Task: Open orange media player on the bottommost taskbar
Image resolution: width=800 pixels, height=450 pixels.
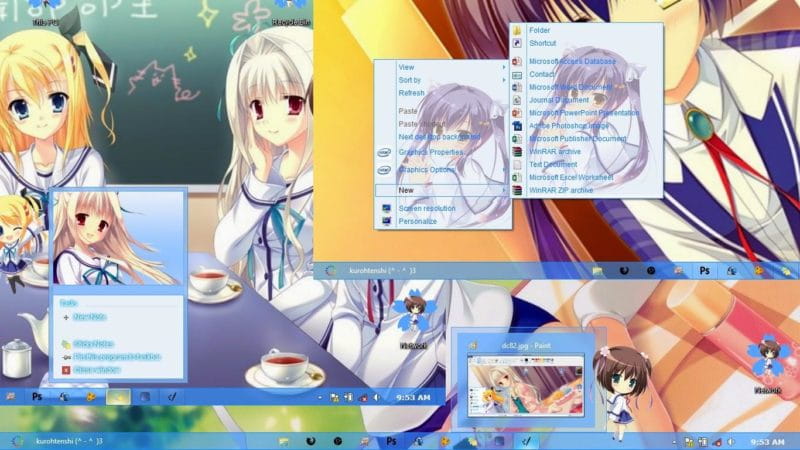Action: click(x=444, y=441)
